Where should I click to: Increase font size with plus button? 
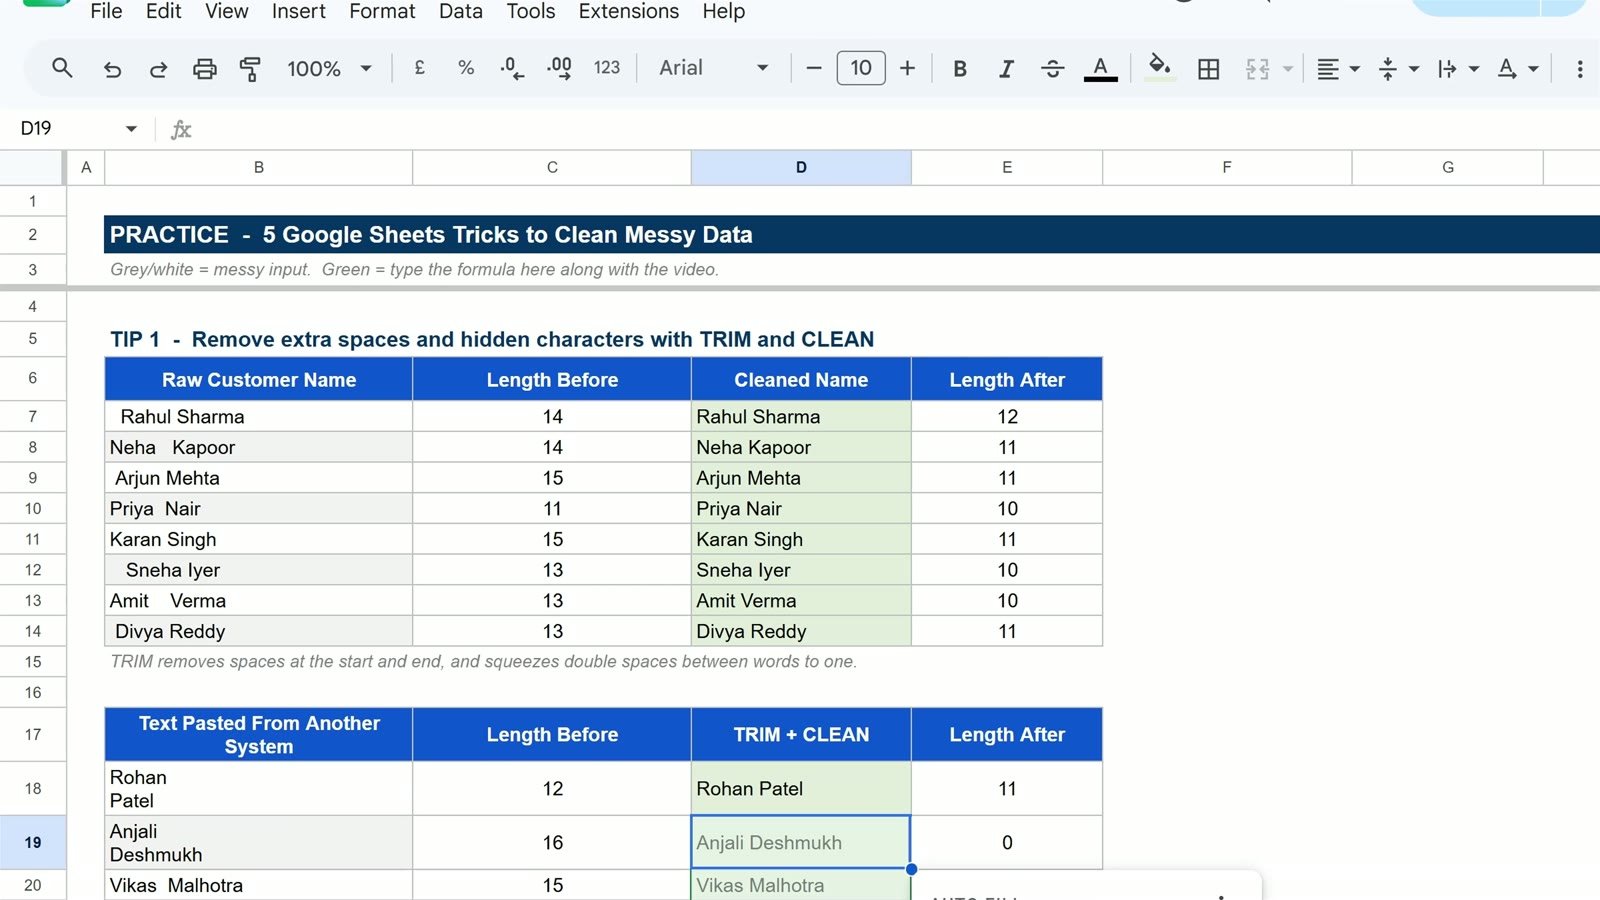(907, 68)
